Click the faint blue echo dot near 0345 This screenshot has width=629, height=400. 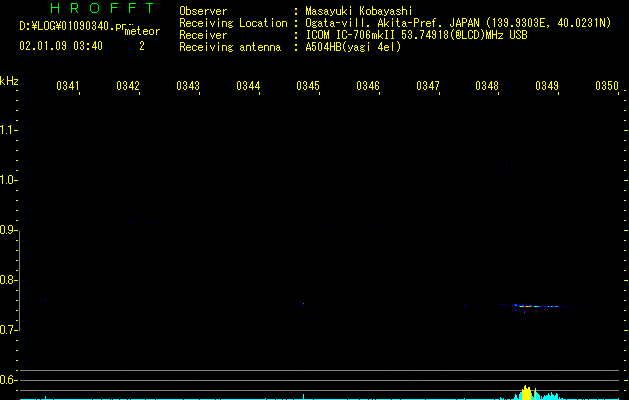[303, 304]
